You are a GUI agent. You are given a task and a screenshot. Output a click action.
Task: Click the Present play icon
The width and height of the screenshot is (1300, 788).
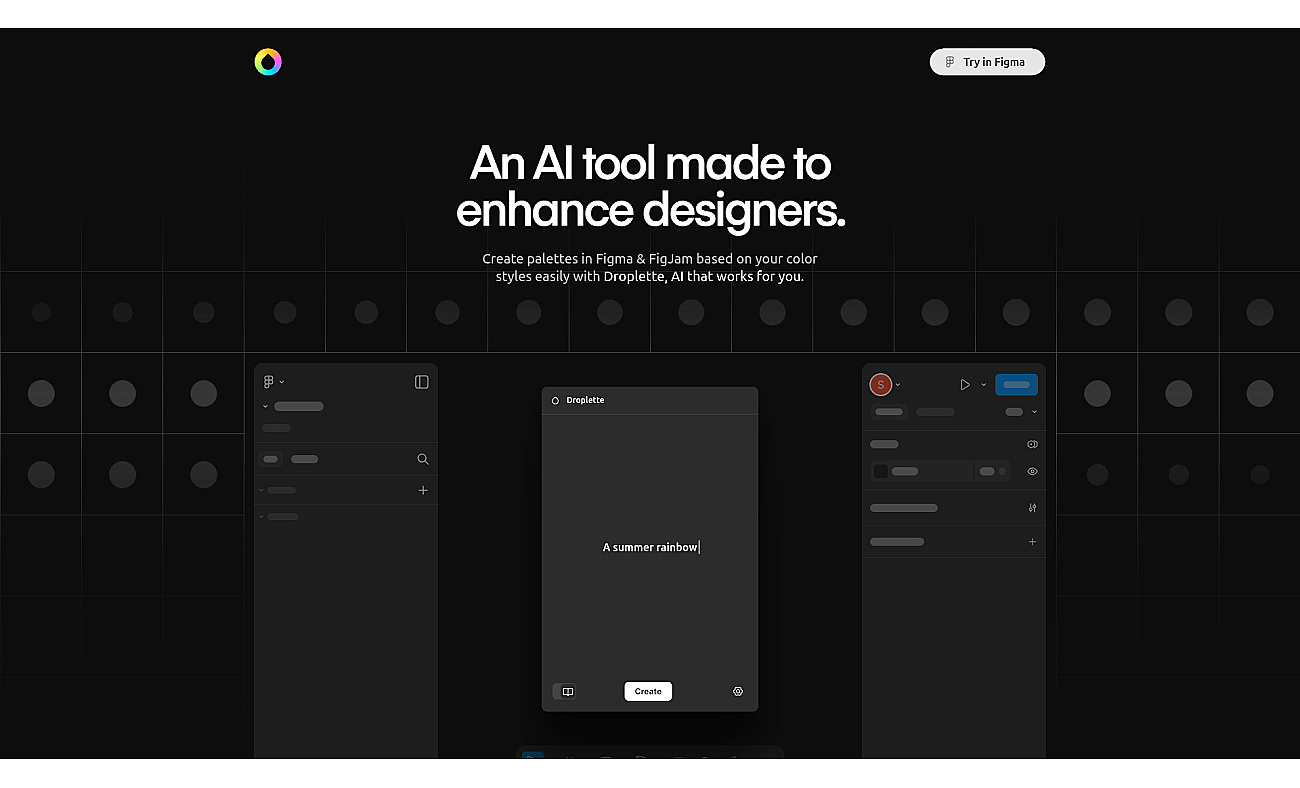point(965,385)
